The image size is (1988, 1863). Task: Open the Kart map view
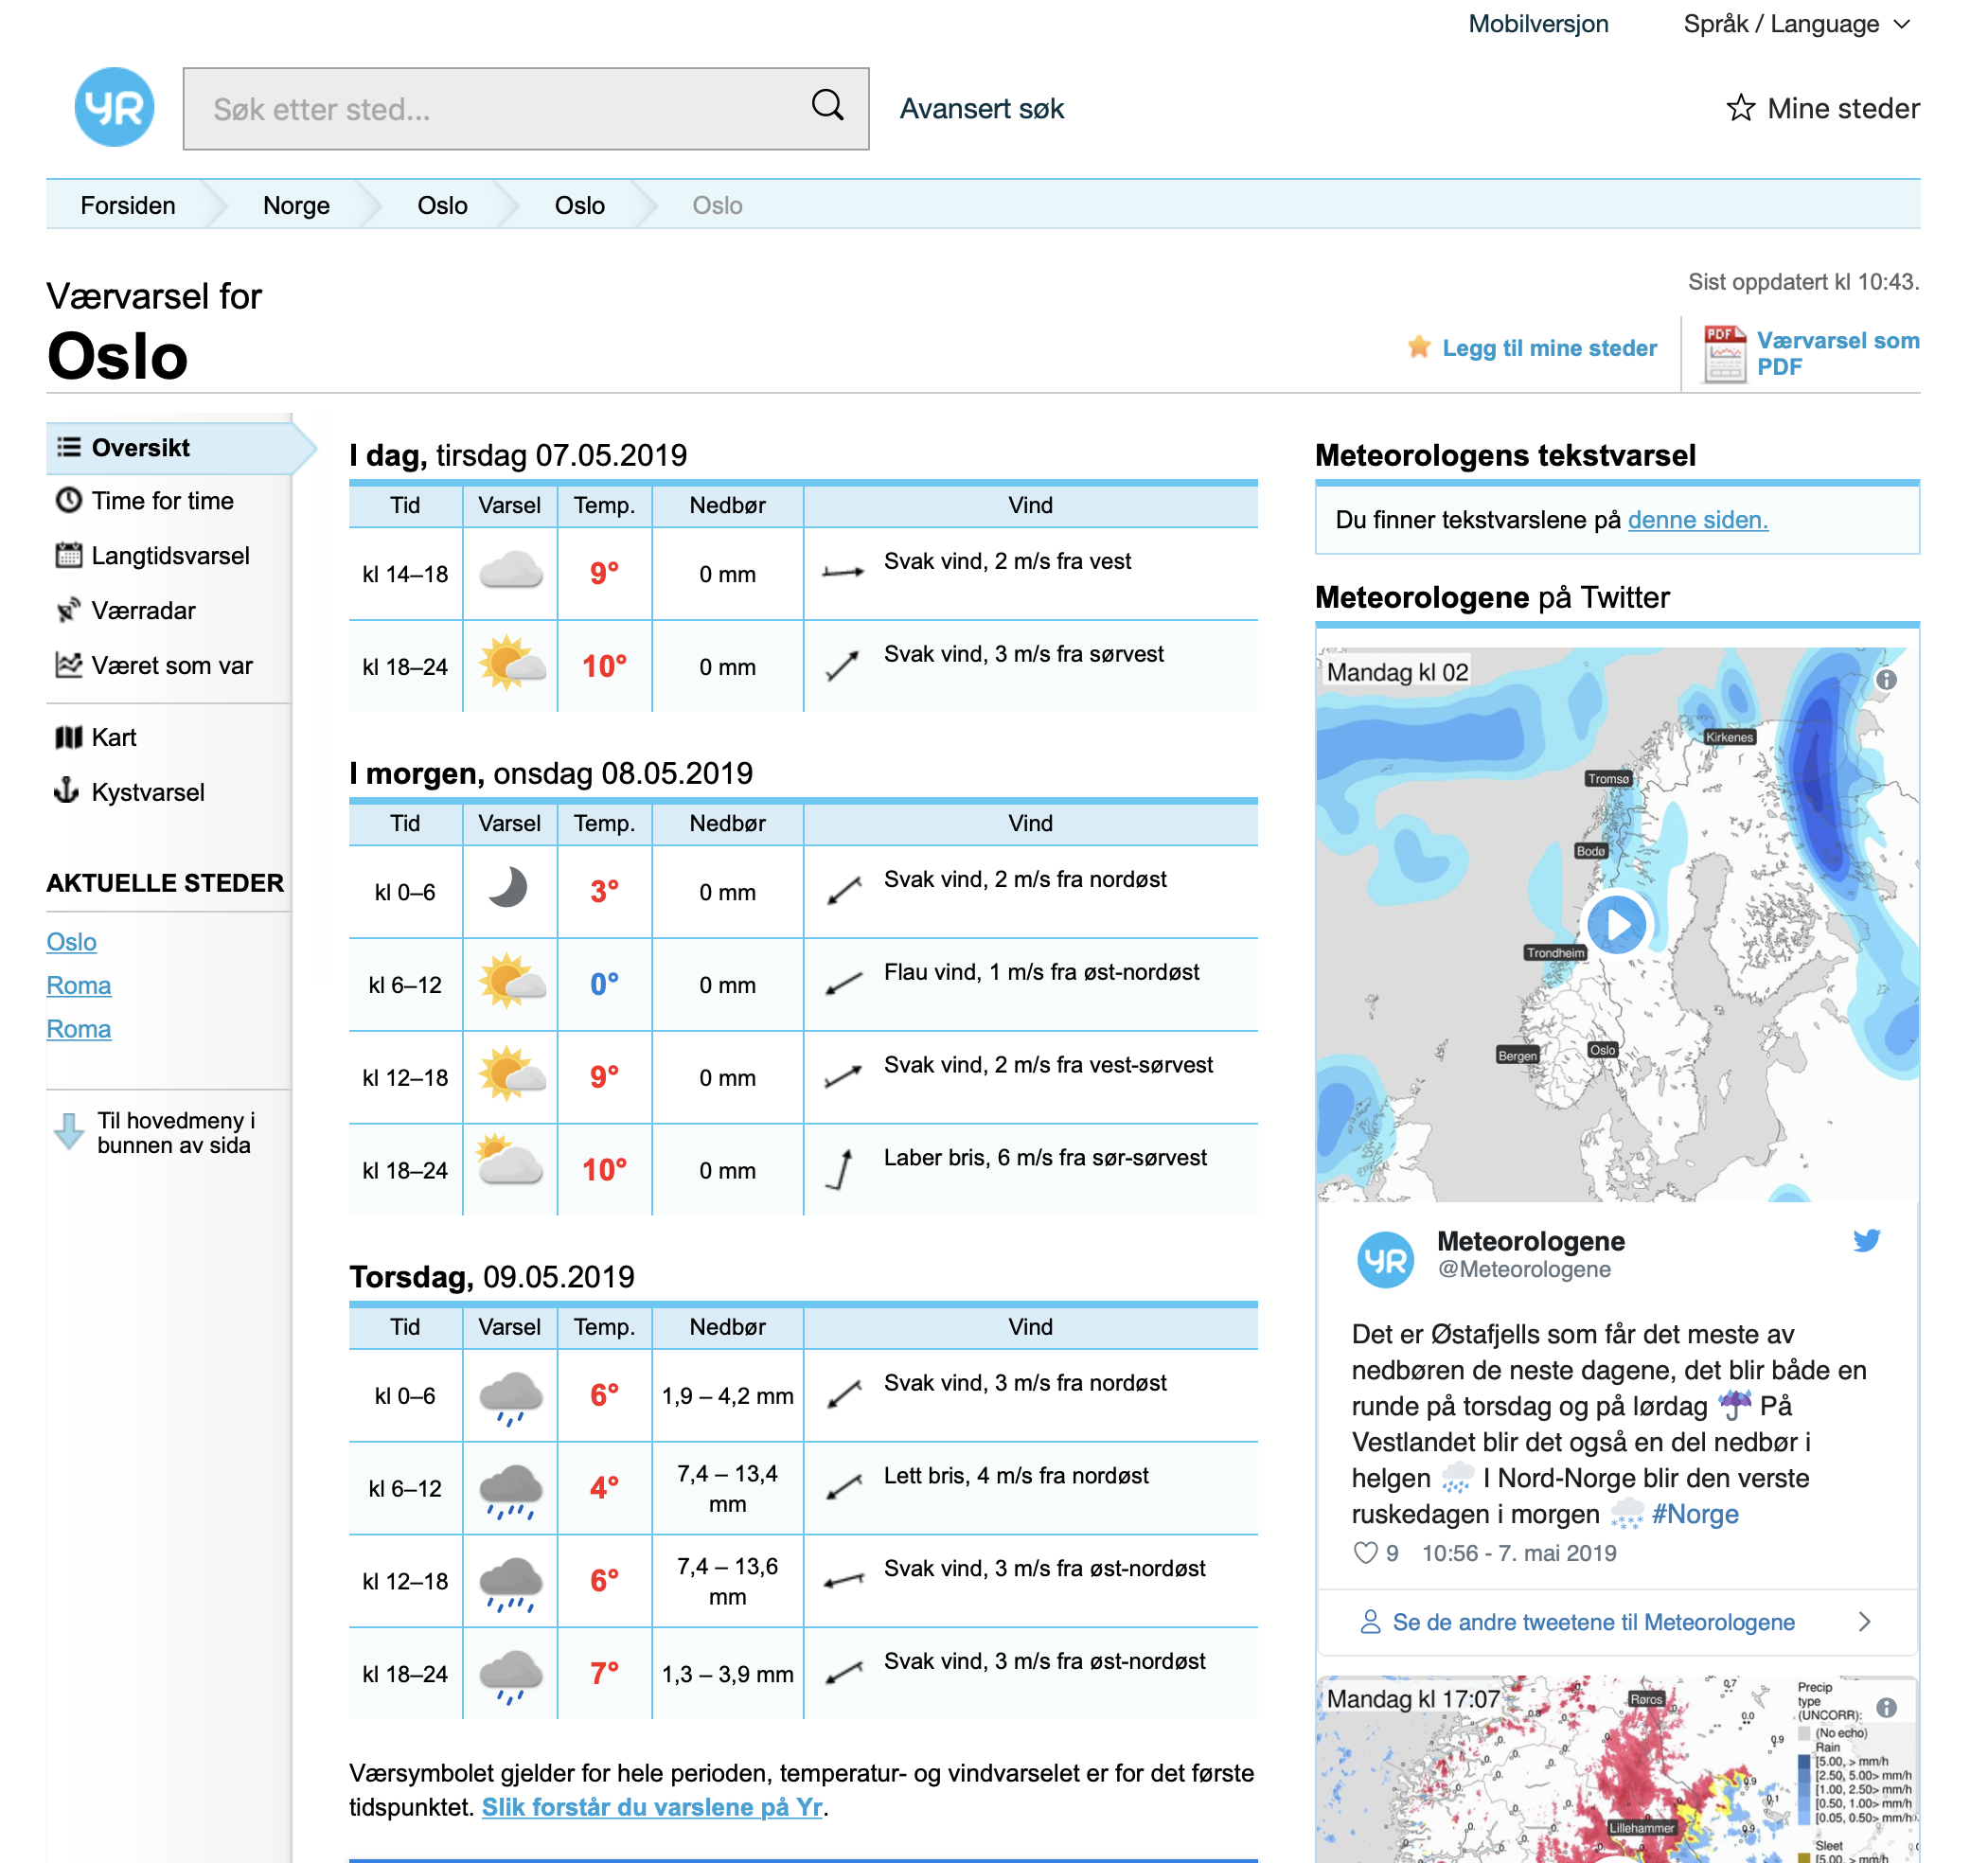click(113, 737)
